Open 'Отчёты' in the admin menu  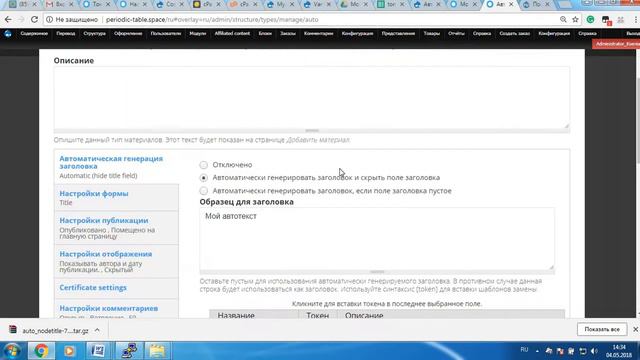(456, 33)
